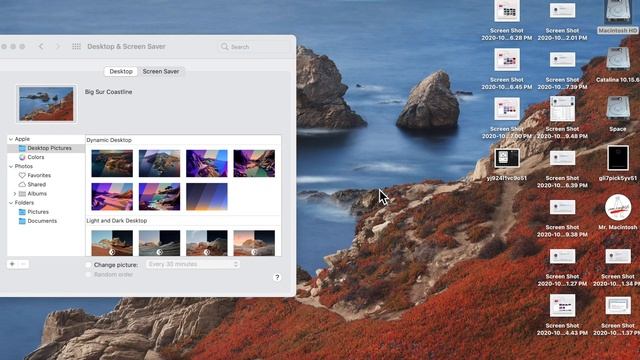Viewport: 640px width, 360px height.
Task: Open Favorites with heart icon
Action: [35, 176]
